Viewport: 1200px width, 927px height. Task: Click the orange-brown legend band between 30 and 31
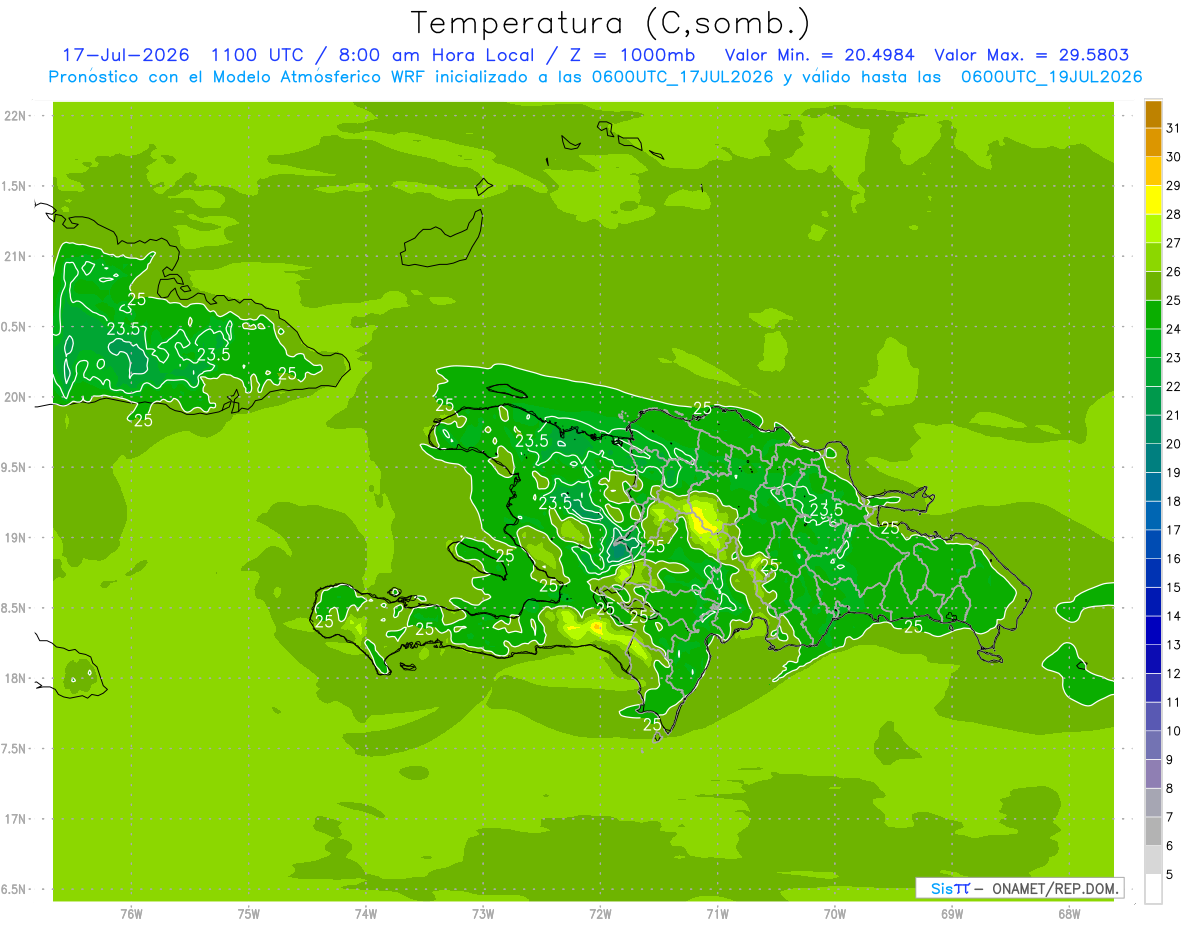point(1153,143)
